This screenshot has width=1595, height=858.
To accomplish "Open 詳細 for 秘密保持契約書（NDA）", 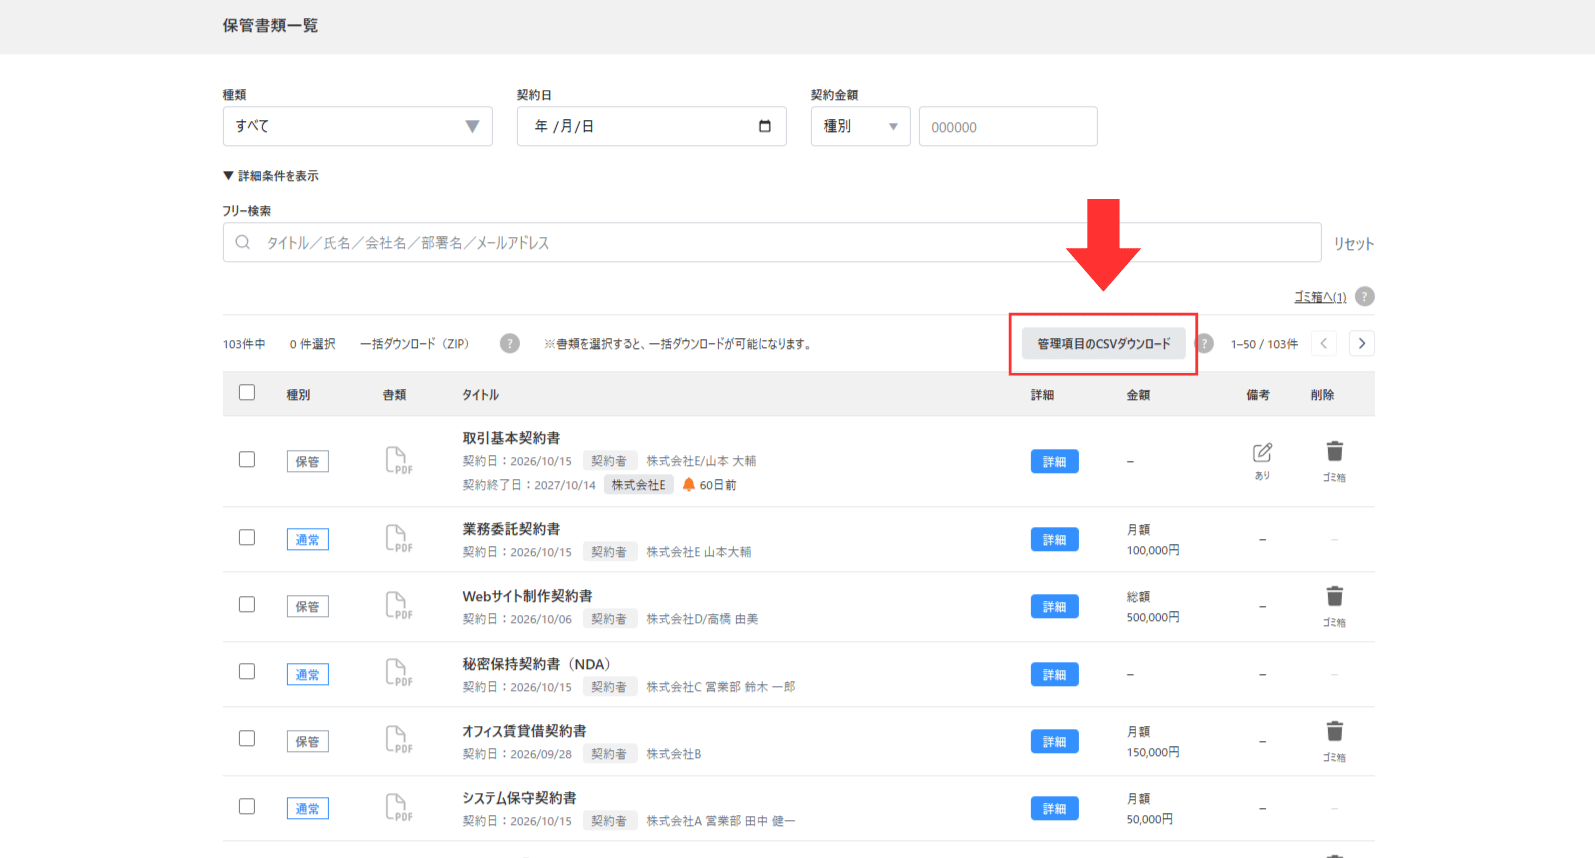I will pos(1054,674).
